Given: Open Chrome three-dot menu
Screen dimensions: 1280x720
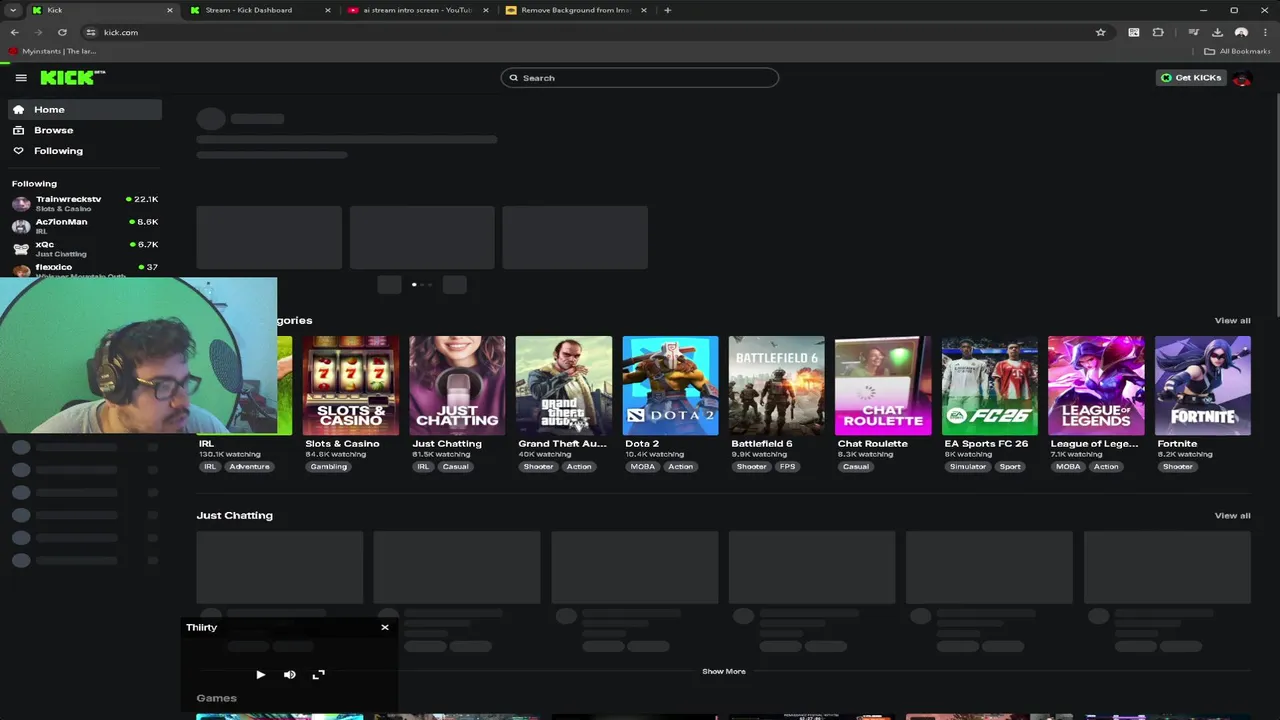Looking at the screenshot, I should click(x=1266, y=32).
